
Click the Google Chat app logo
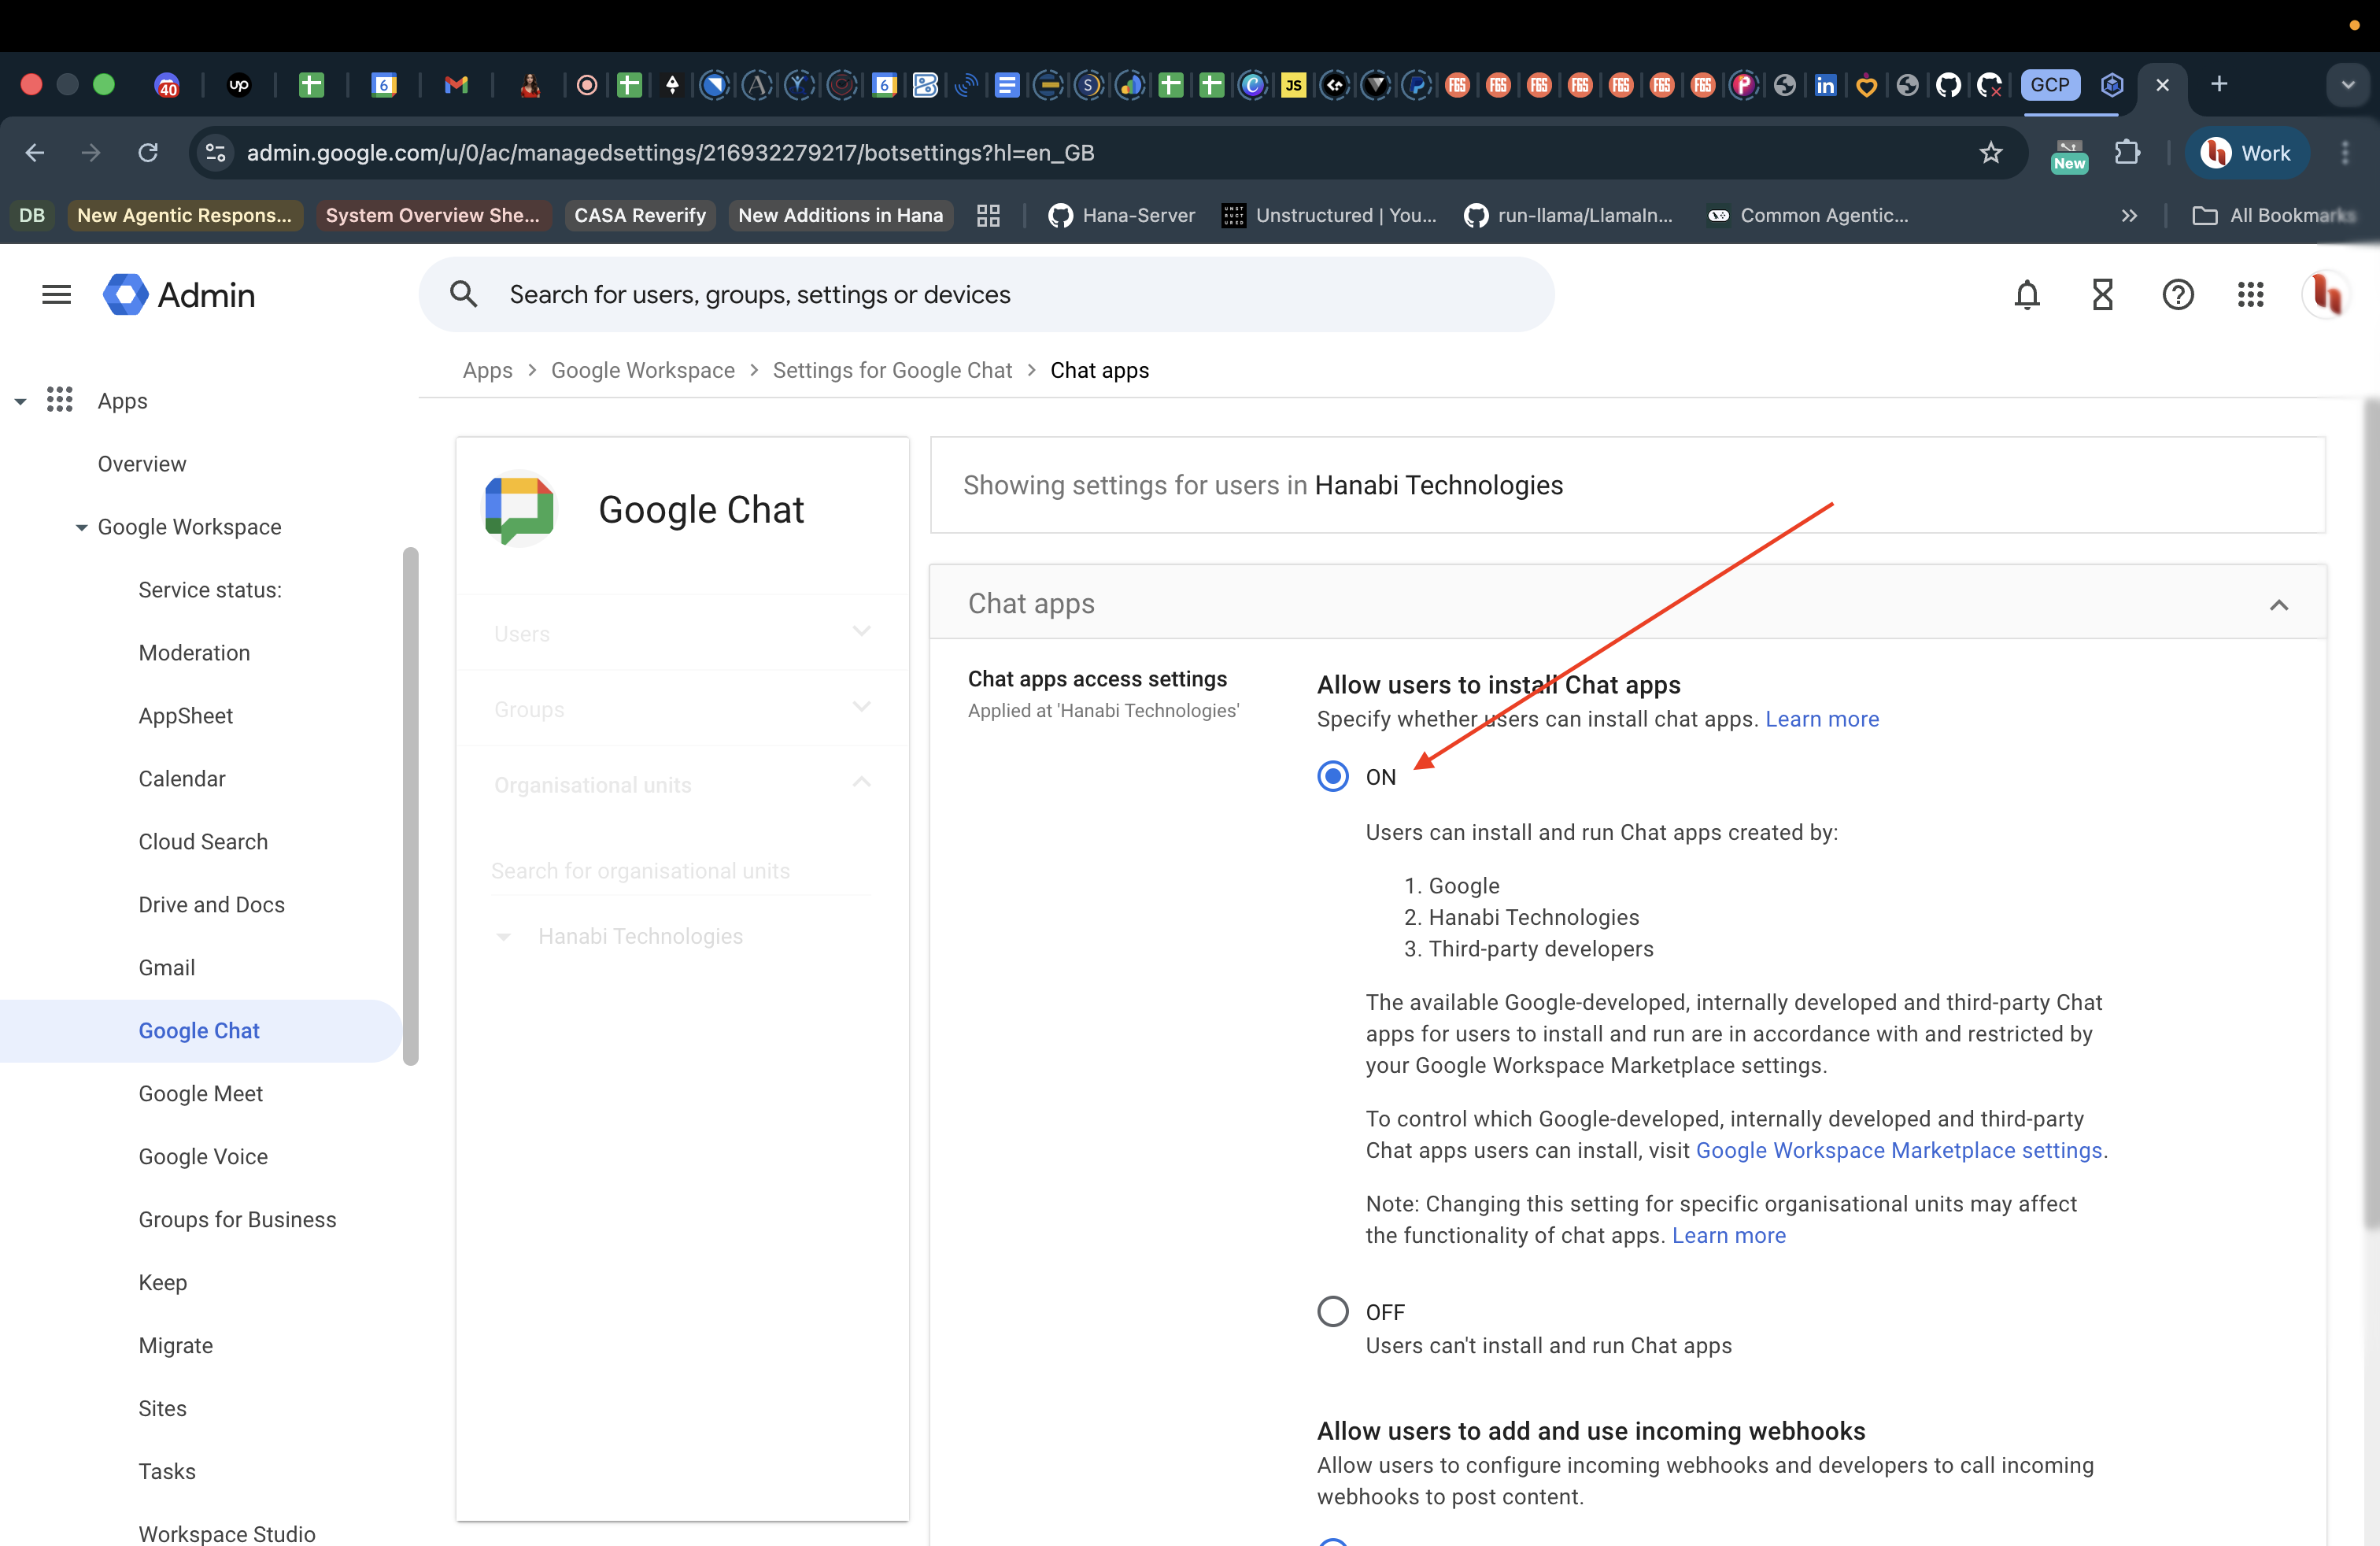coord(518,509)
